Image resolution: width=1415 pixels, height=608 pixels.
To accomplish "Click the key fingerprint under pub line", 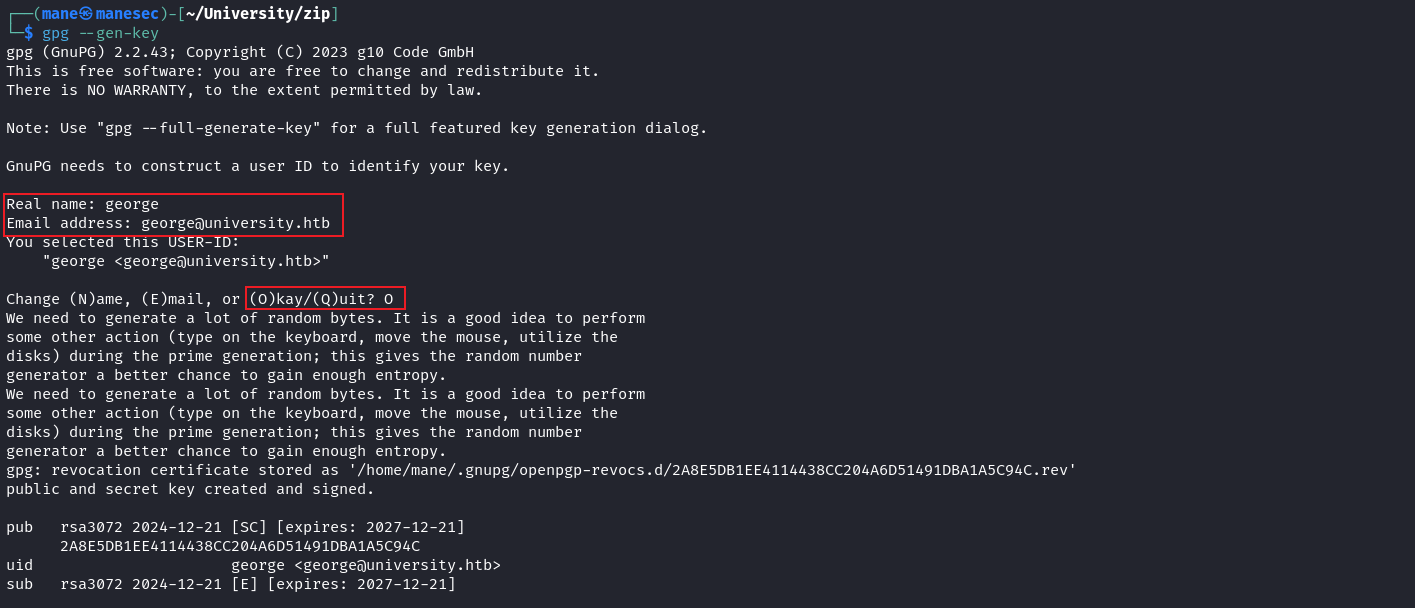I will pyautogui.click(x=240, y=546).
